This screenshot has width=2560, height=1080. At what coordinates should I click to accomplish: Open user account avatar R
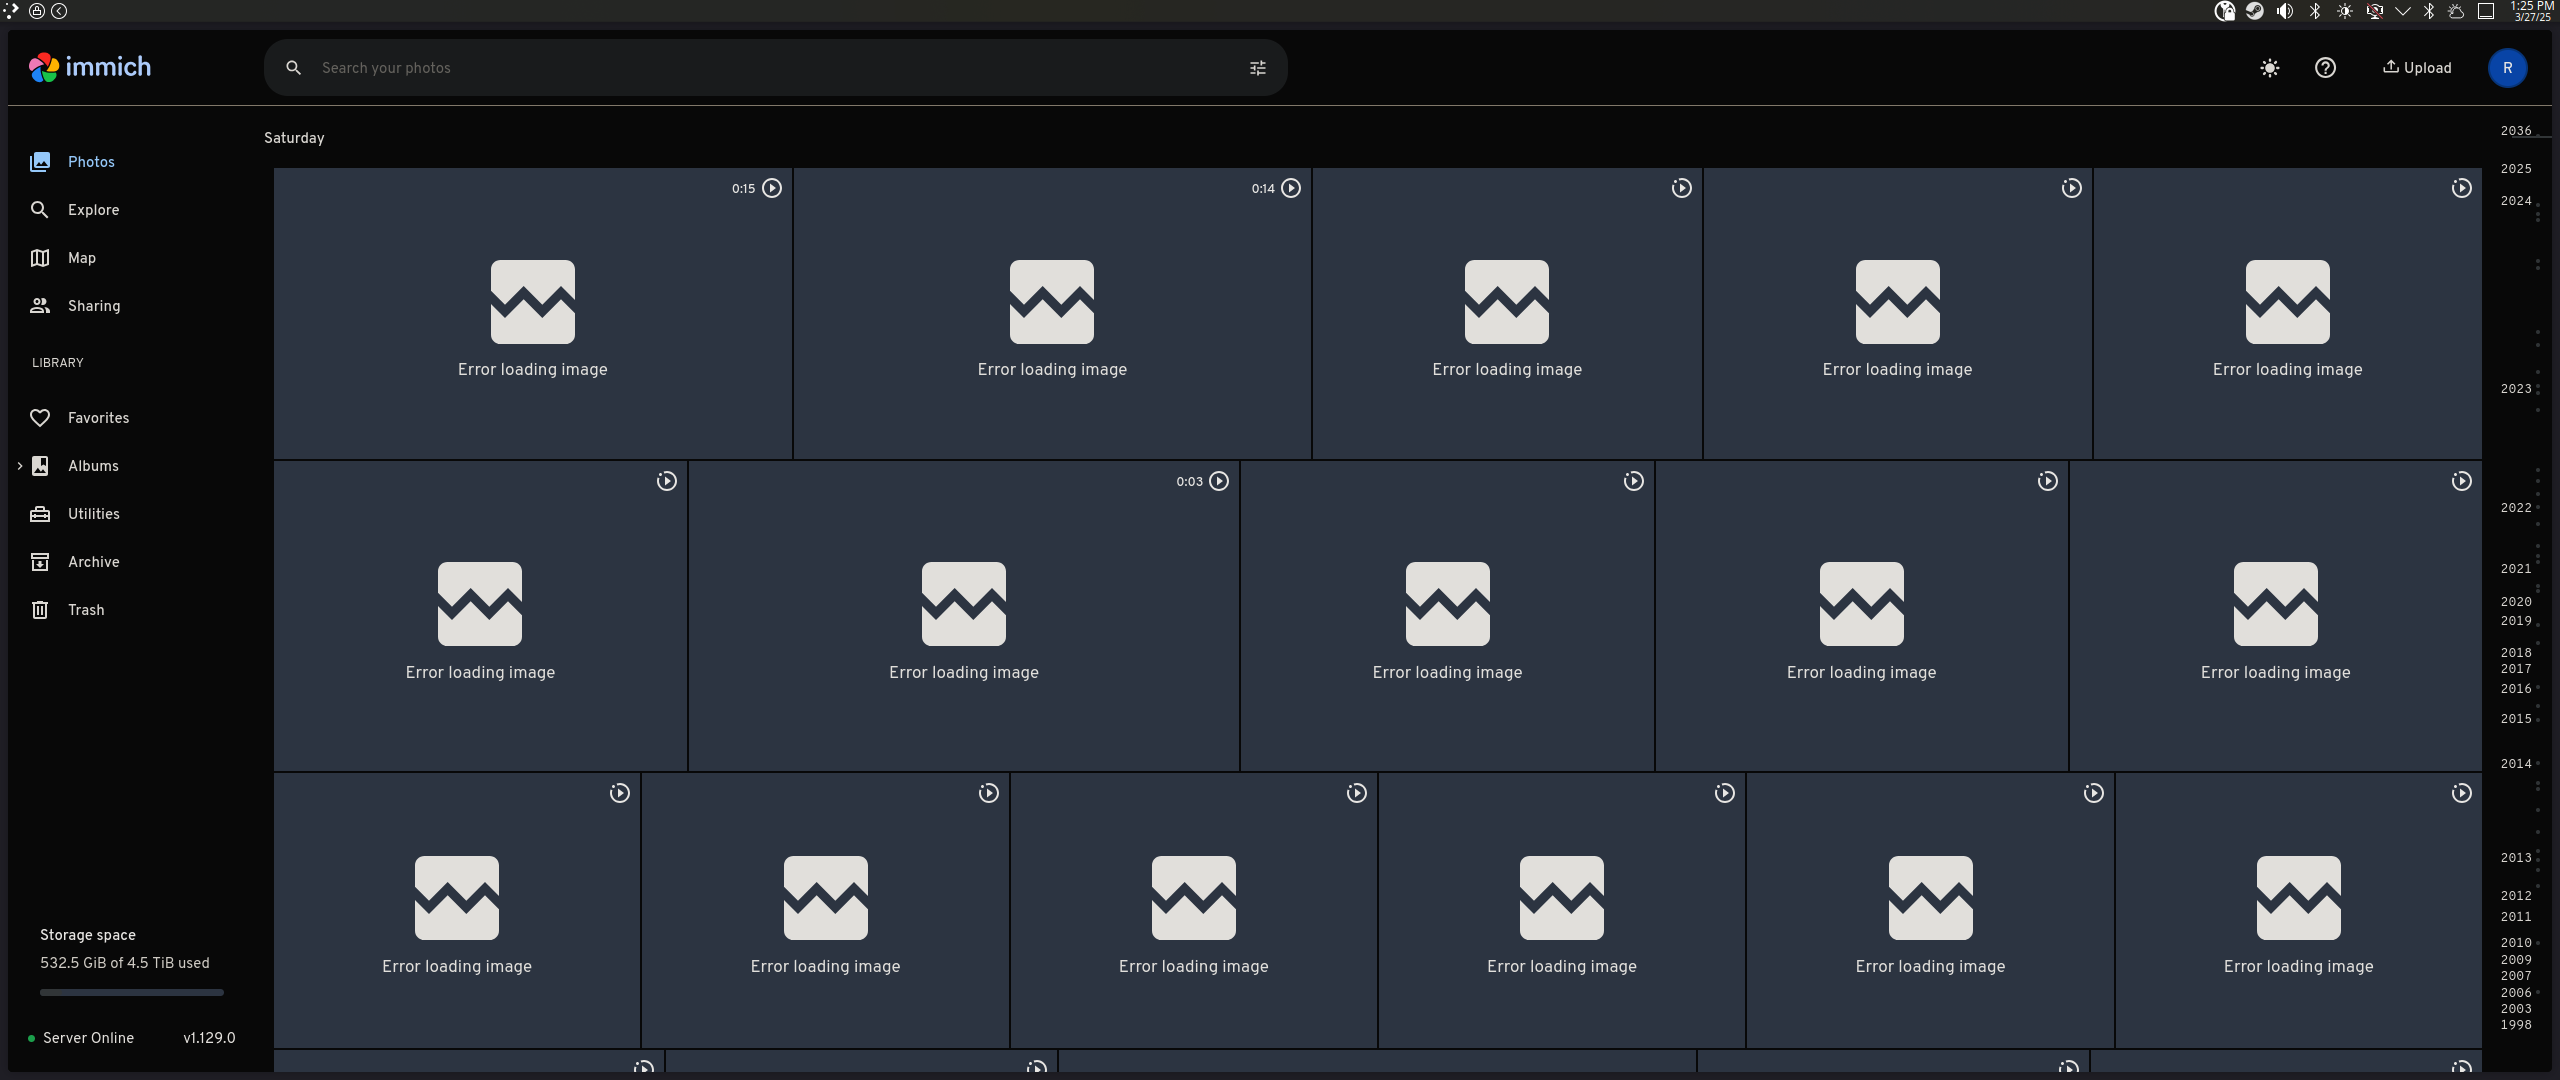point(2507,68)
